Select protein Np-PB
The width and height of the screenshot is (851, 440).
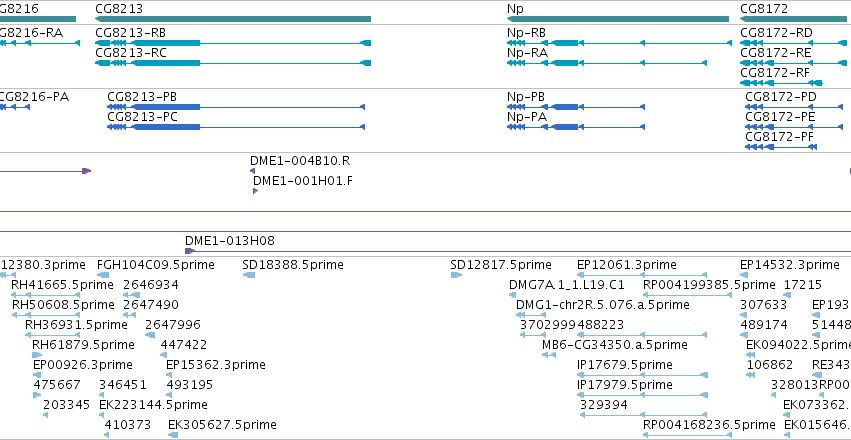point(576,107)
